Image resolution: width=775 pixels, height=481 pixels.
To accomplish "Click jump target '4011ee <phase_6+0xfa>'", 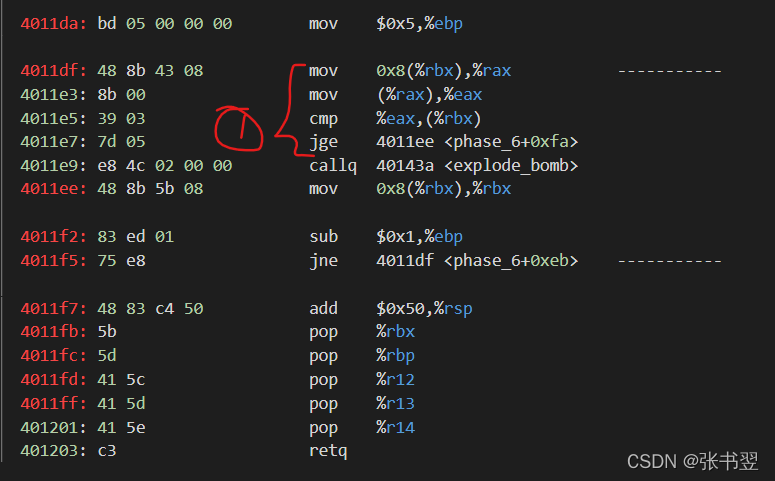I will pos(477,141).
